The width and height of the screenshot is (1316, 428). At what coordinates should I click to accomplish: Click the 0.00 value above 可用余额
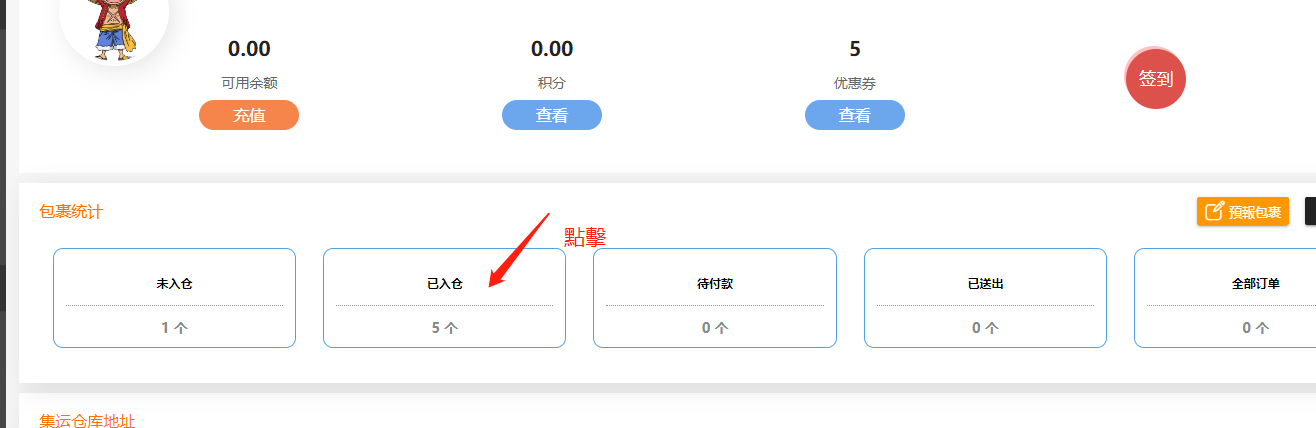pyautogui.click(x=249, y=48)
